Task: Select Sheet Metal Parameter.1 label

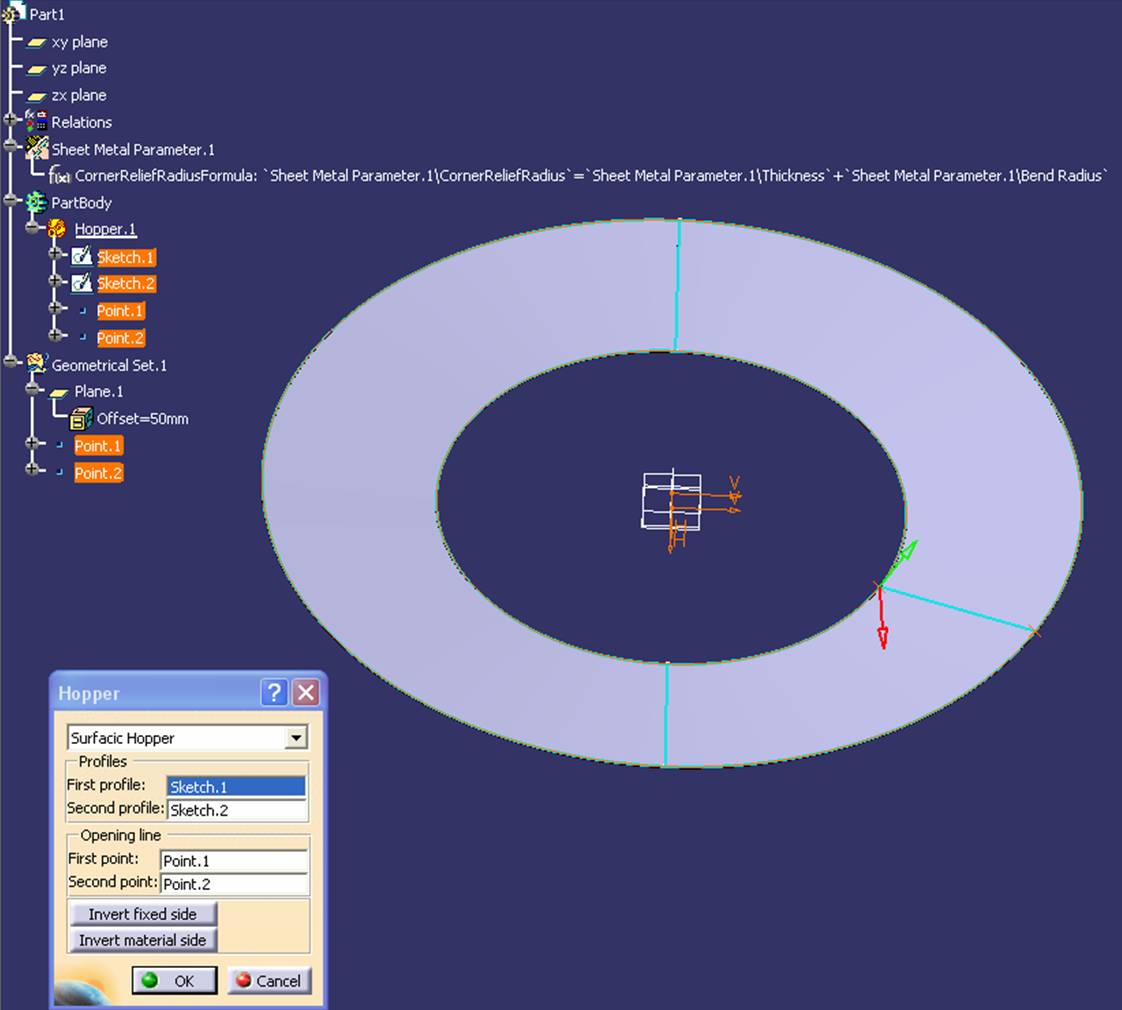Action: click(x=133, y=150)
